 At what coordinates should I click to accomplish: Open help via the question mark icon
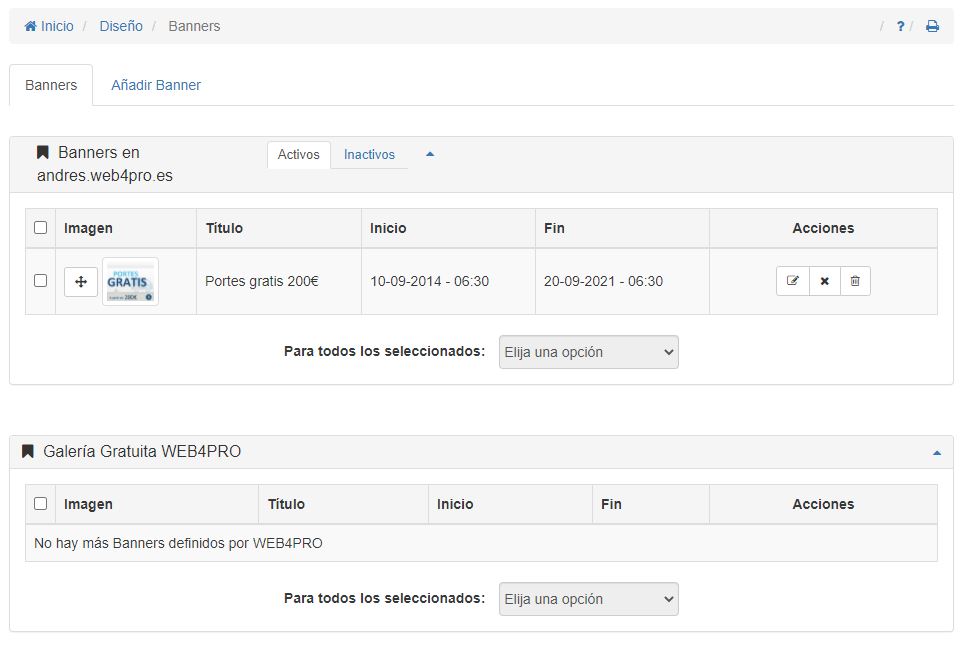pos(900,26)
